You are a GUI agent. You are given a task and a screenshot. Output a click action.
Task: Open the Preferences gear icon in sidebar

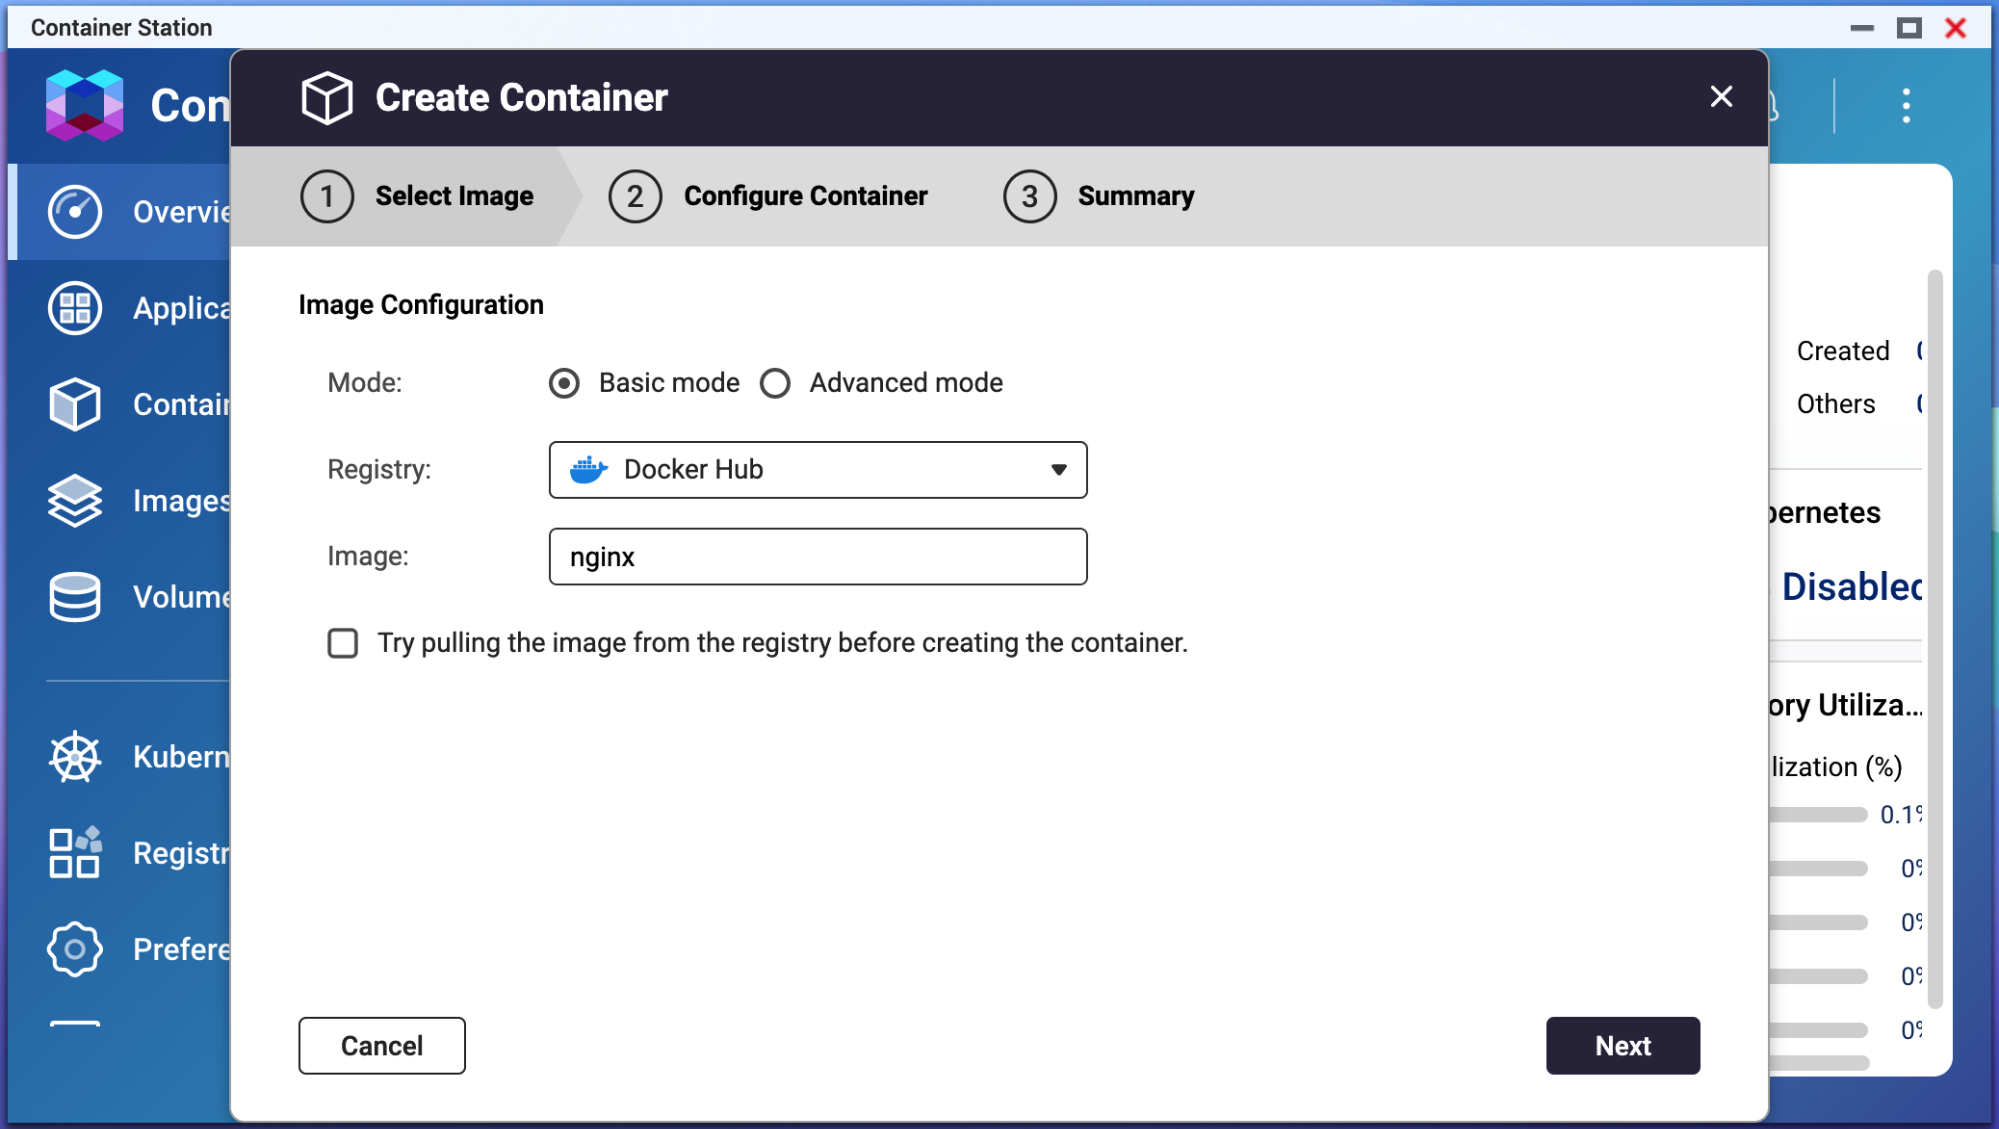75,948
